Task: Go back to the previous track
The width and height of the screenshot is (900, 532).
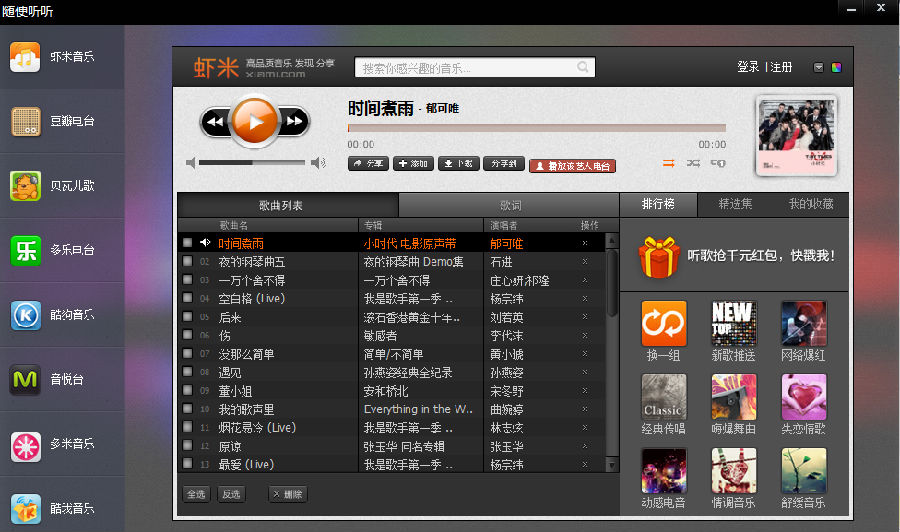Action: (x=215, y=122)
